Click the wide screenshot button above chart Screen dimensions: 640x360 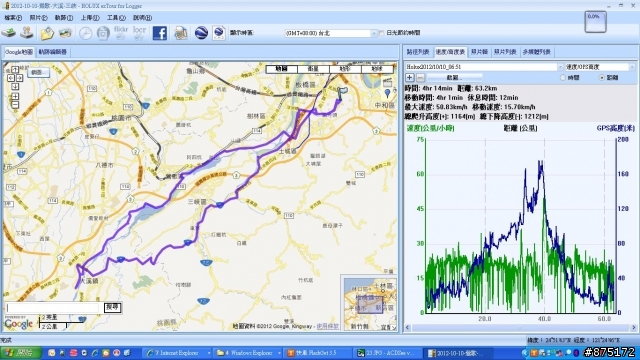click(x=454, y=78)
